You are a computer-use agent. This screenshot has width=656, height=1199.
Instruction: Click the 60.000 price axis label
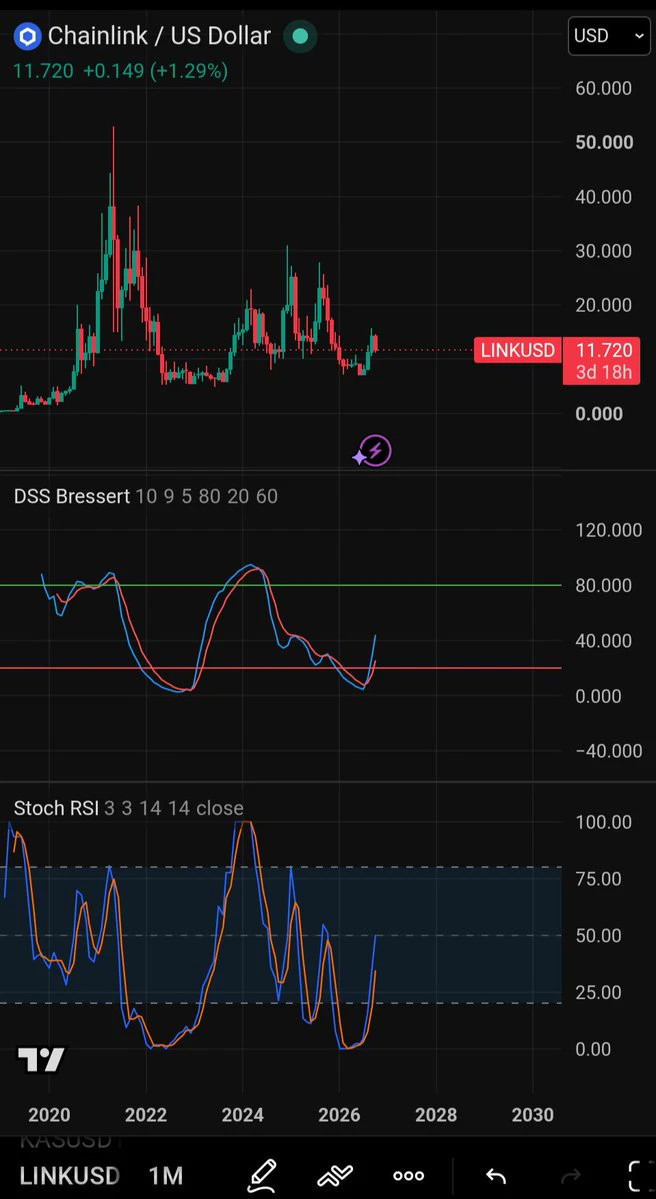tap(604, 88)
